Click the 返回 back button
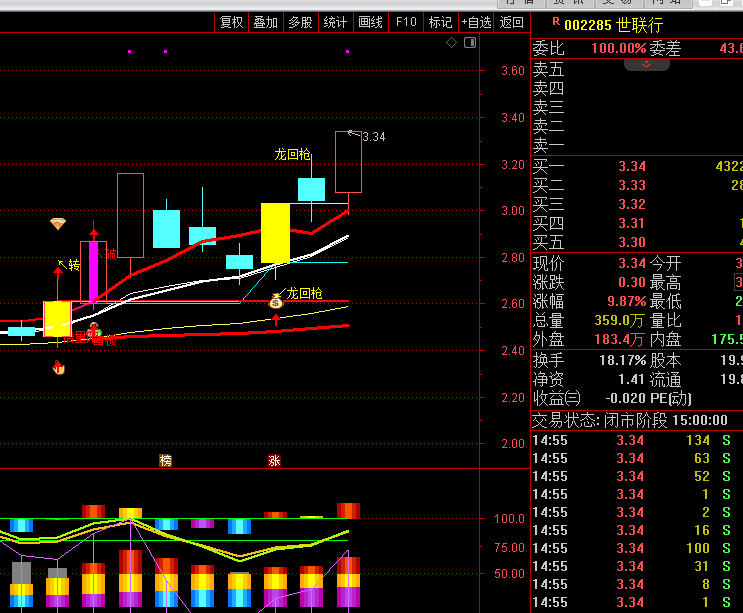This screenshot has height=613, width=743. [x=511, y=22]
